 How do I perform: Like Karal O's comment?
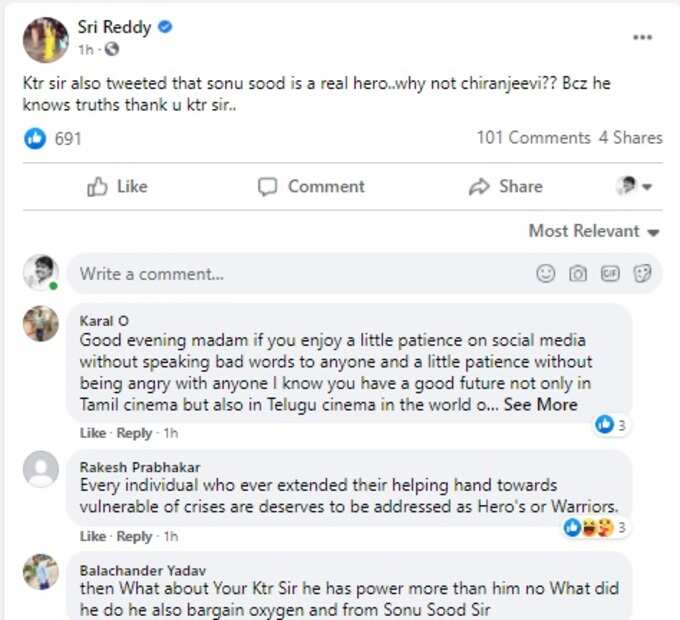point(93,433)
